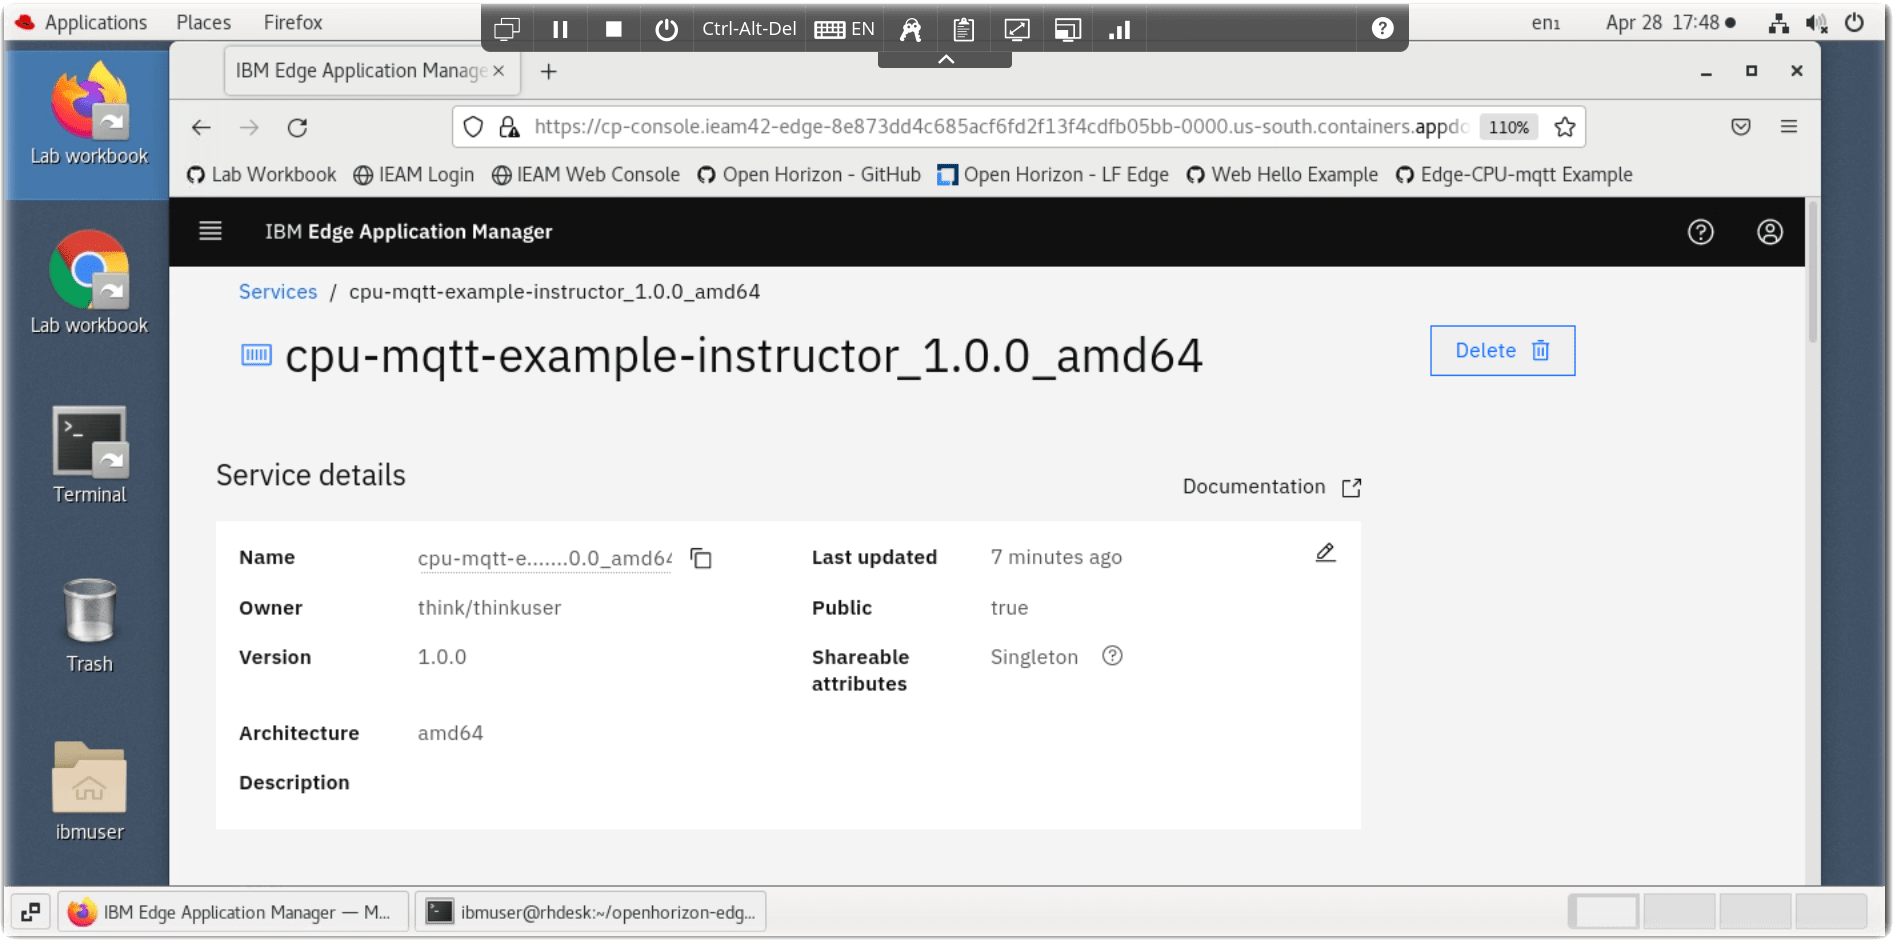Collapse the VM toolbar with chevron
This screenshot has width=1893, height=940.
point(945,60)
